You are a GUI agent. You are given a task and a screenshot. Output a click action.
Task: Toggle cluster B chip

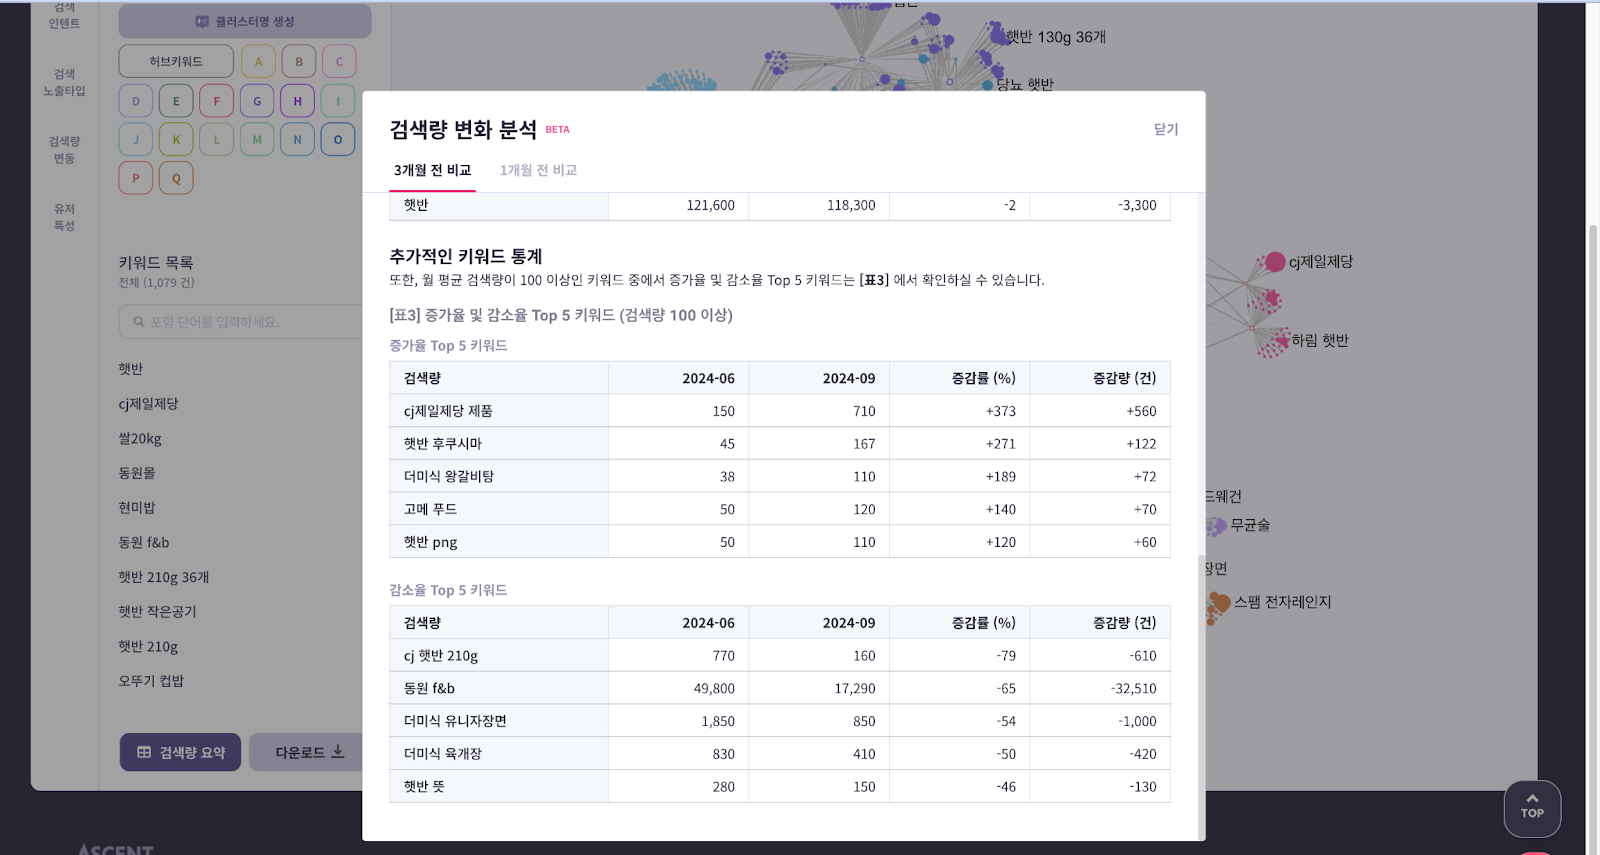(298, 61)
